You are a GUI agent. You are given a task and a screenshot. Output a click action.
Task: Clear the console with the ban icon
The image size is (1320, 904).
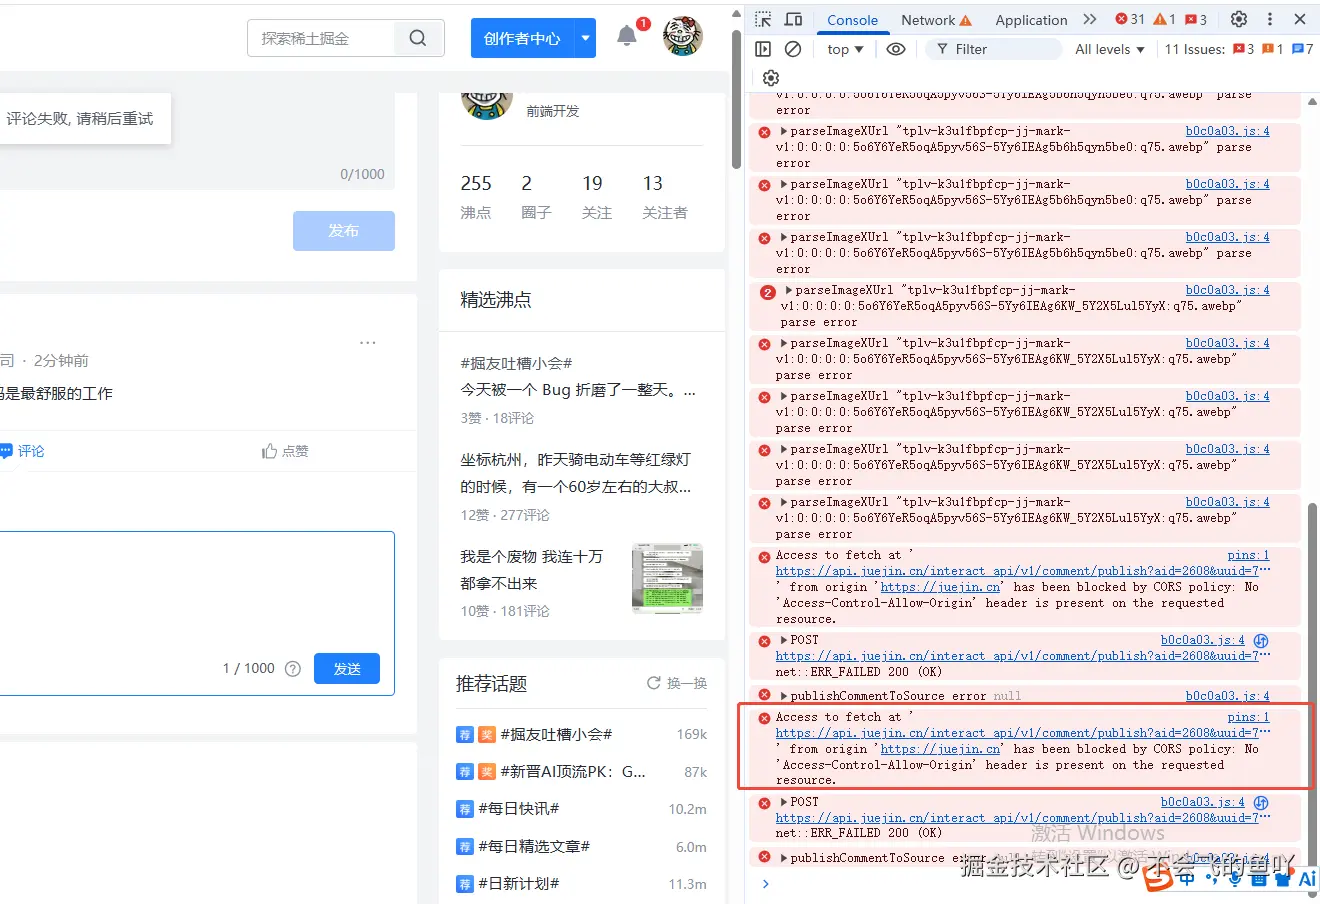(x=793, y=49)
